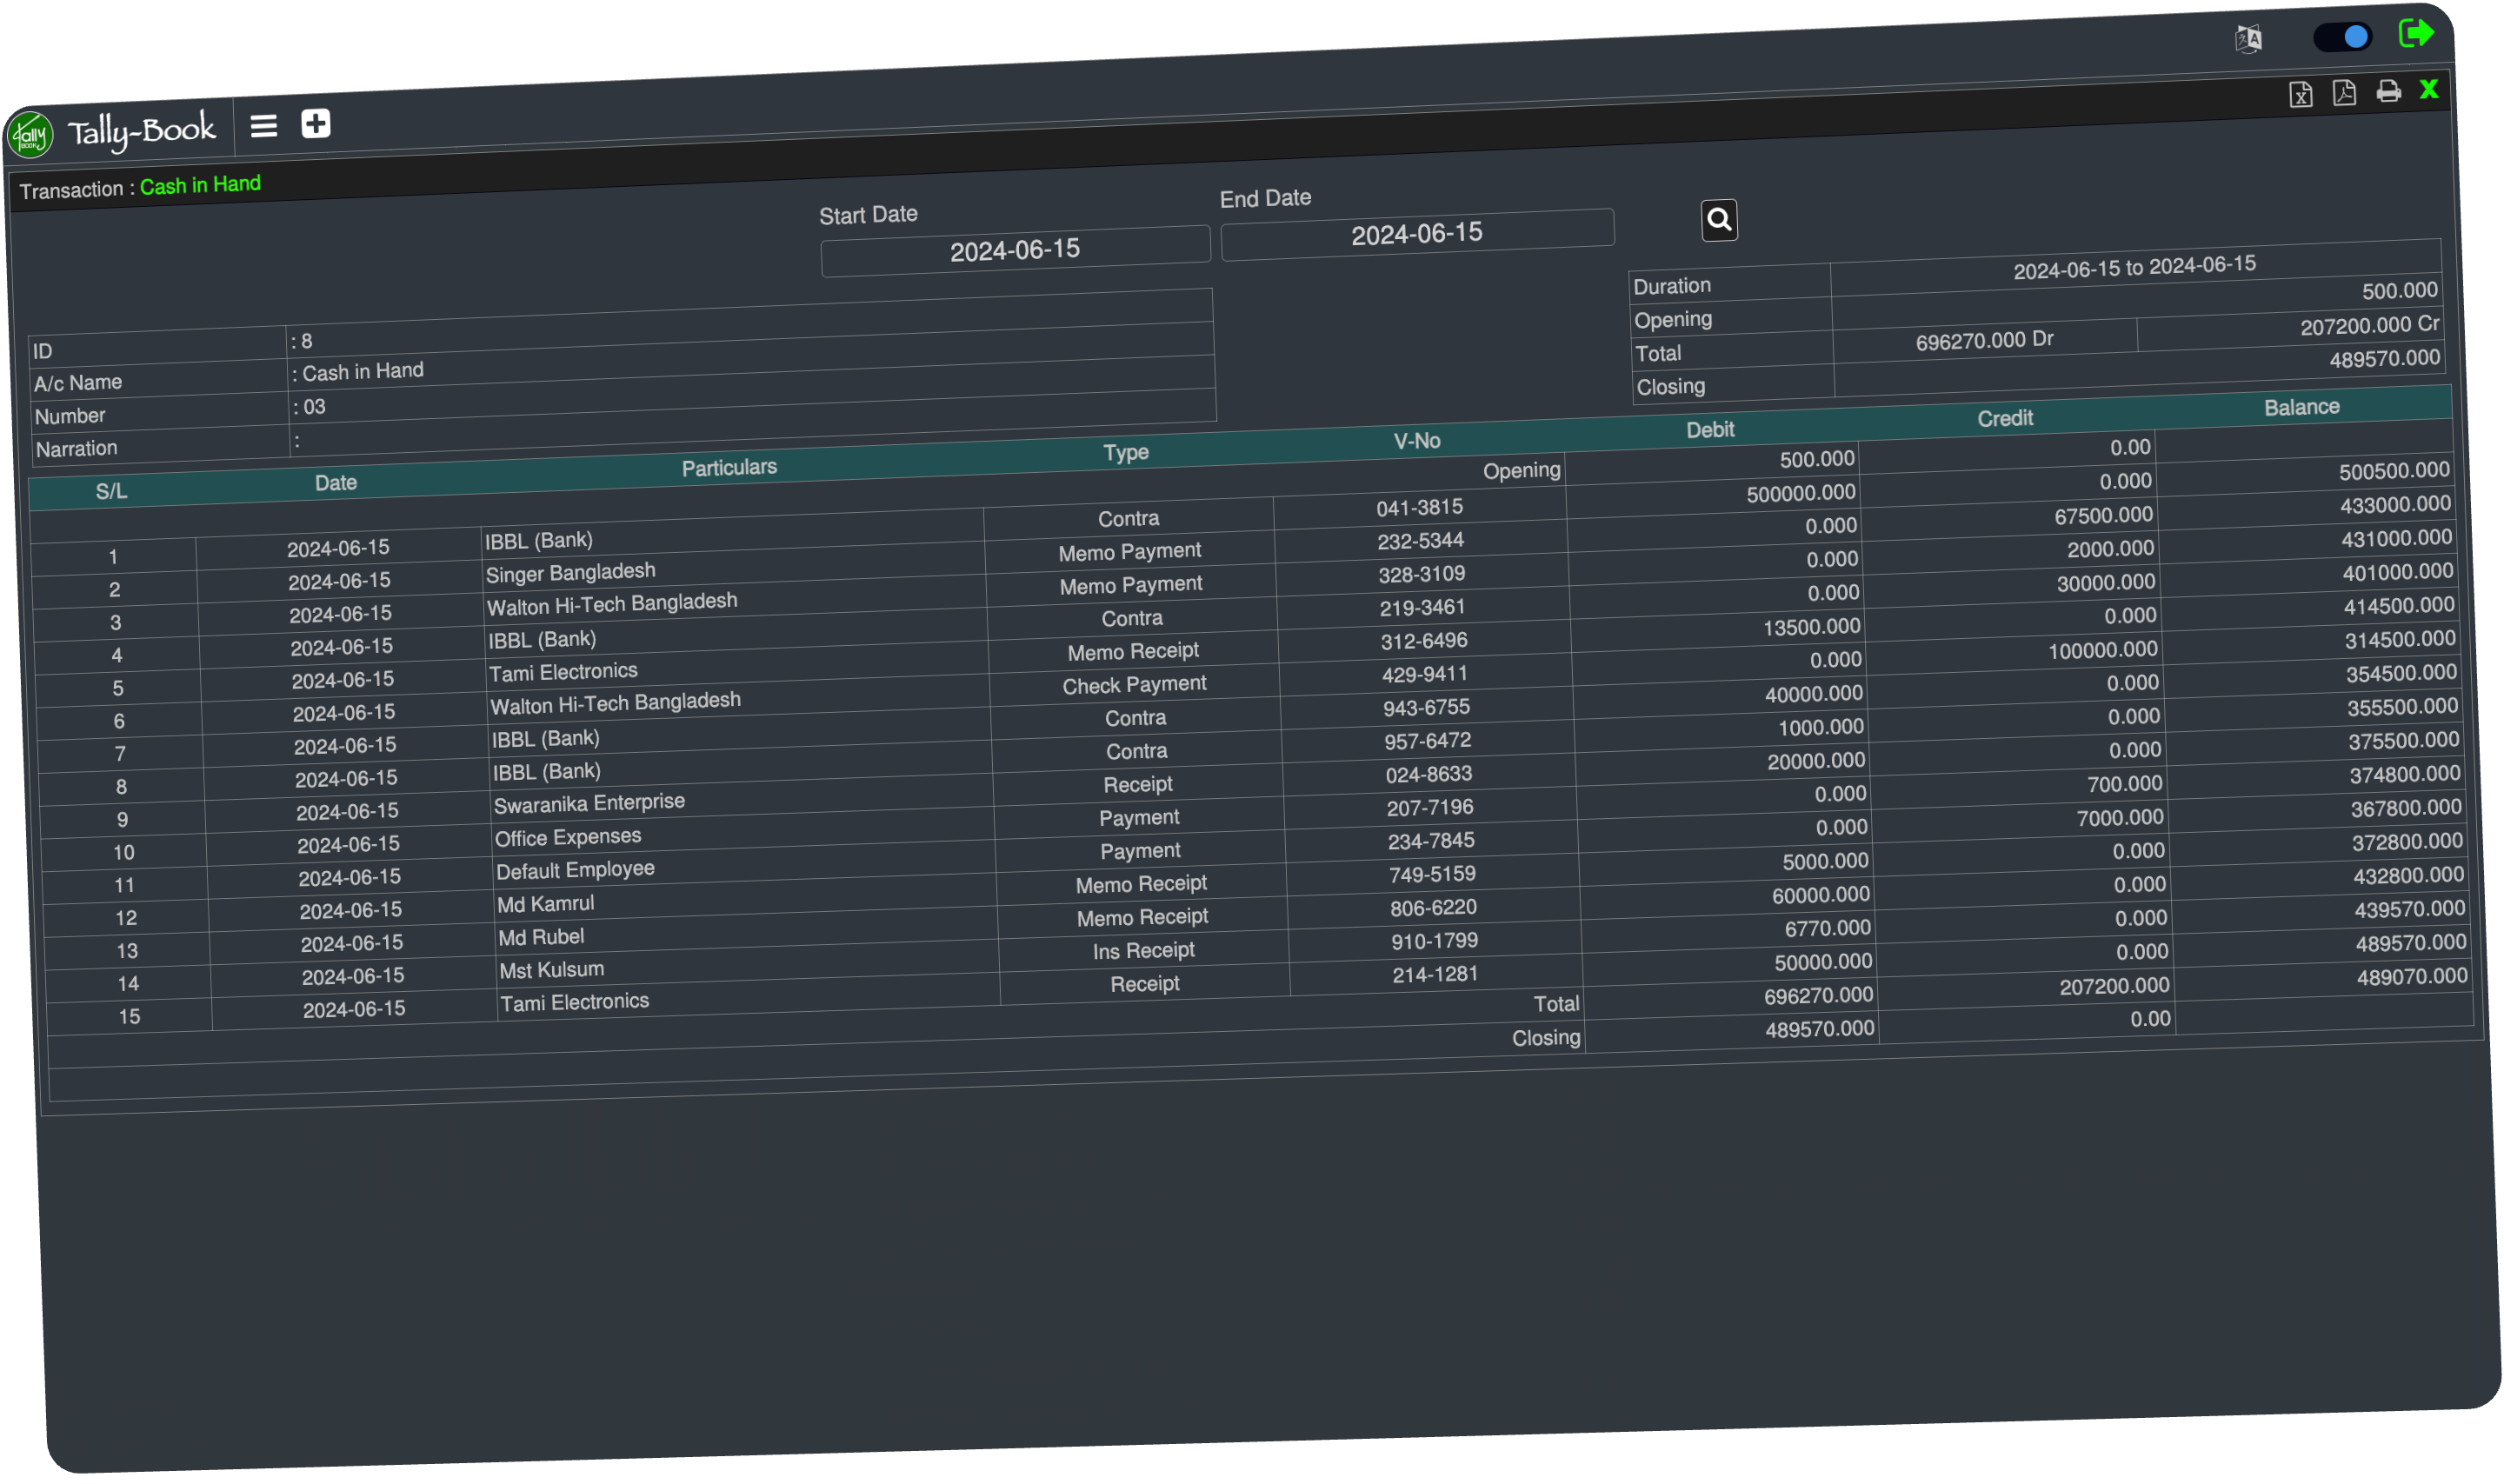Click the language translate icon

click(2248, 39)
